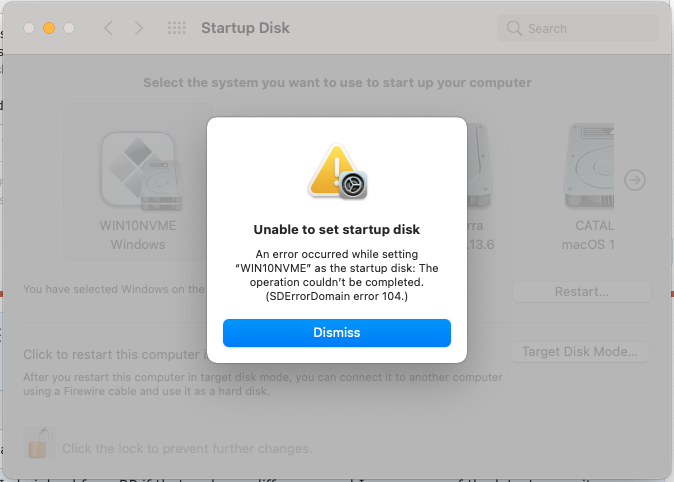Image resolution: width=674 pixels, height=482 pixels.
Task: Click the magnifying glass search icon
Action: tap(514, 28)
